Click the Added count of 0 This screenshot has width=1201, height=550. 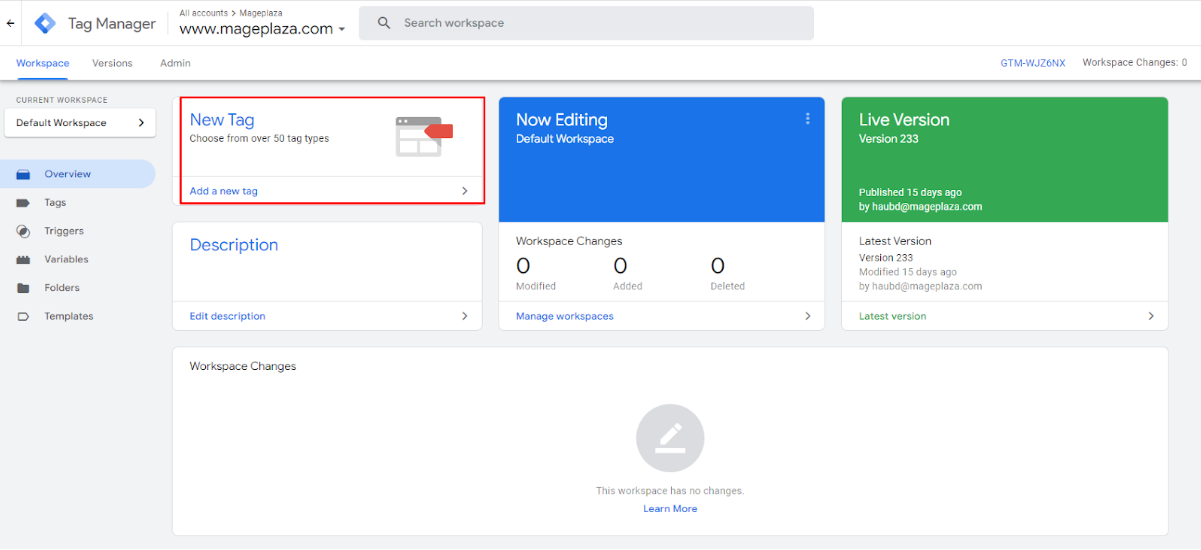(x=620, y=266)
